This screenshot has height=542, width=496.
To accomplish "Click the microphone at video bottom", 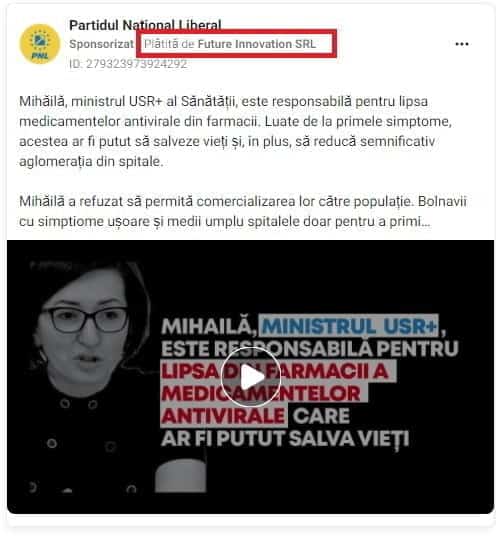I will (180, 476).
